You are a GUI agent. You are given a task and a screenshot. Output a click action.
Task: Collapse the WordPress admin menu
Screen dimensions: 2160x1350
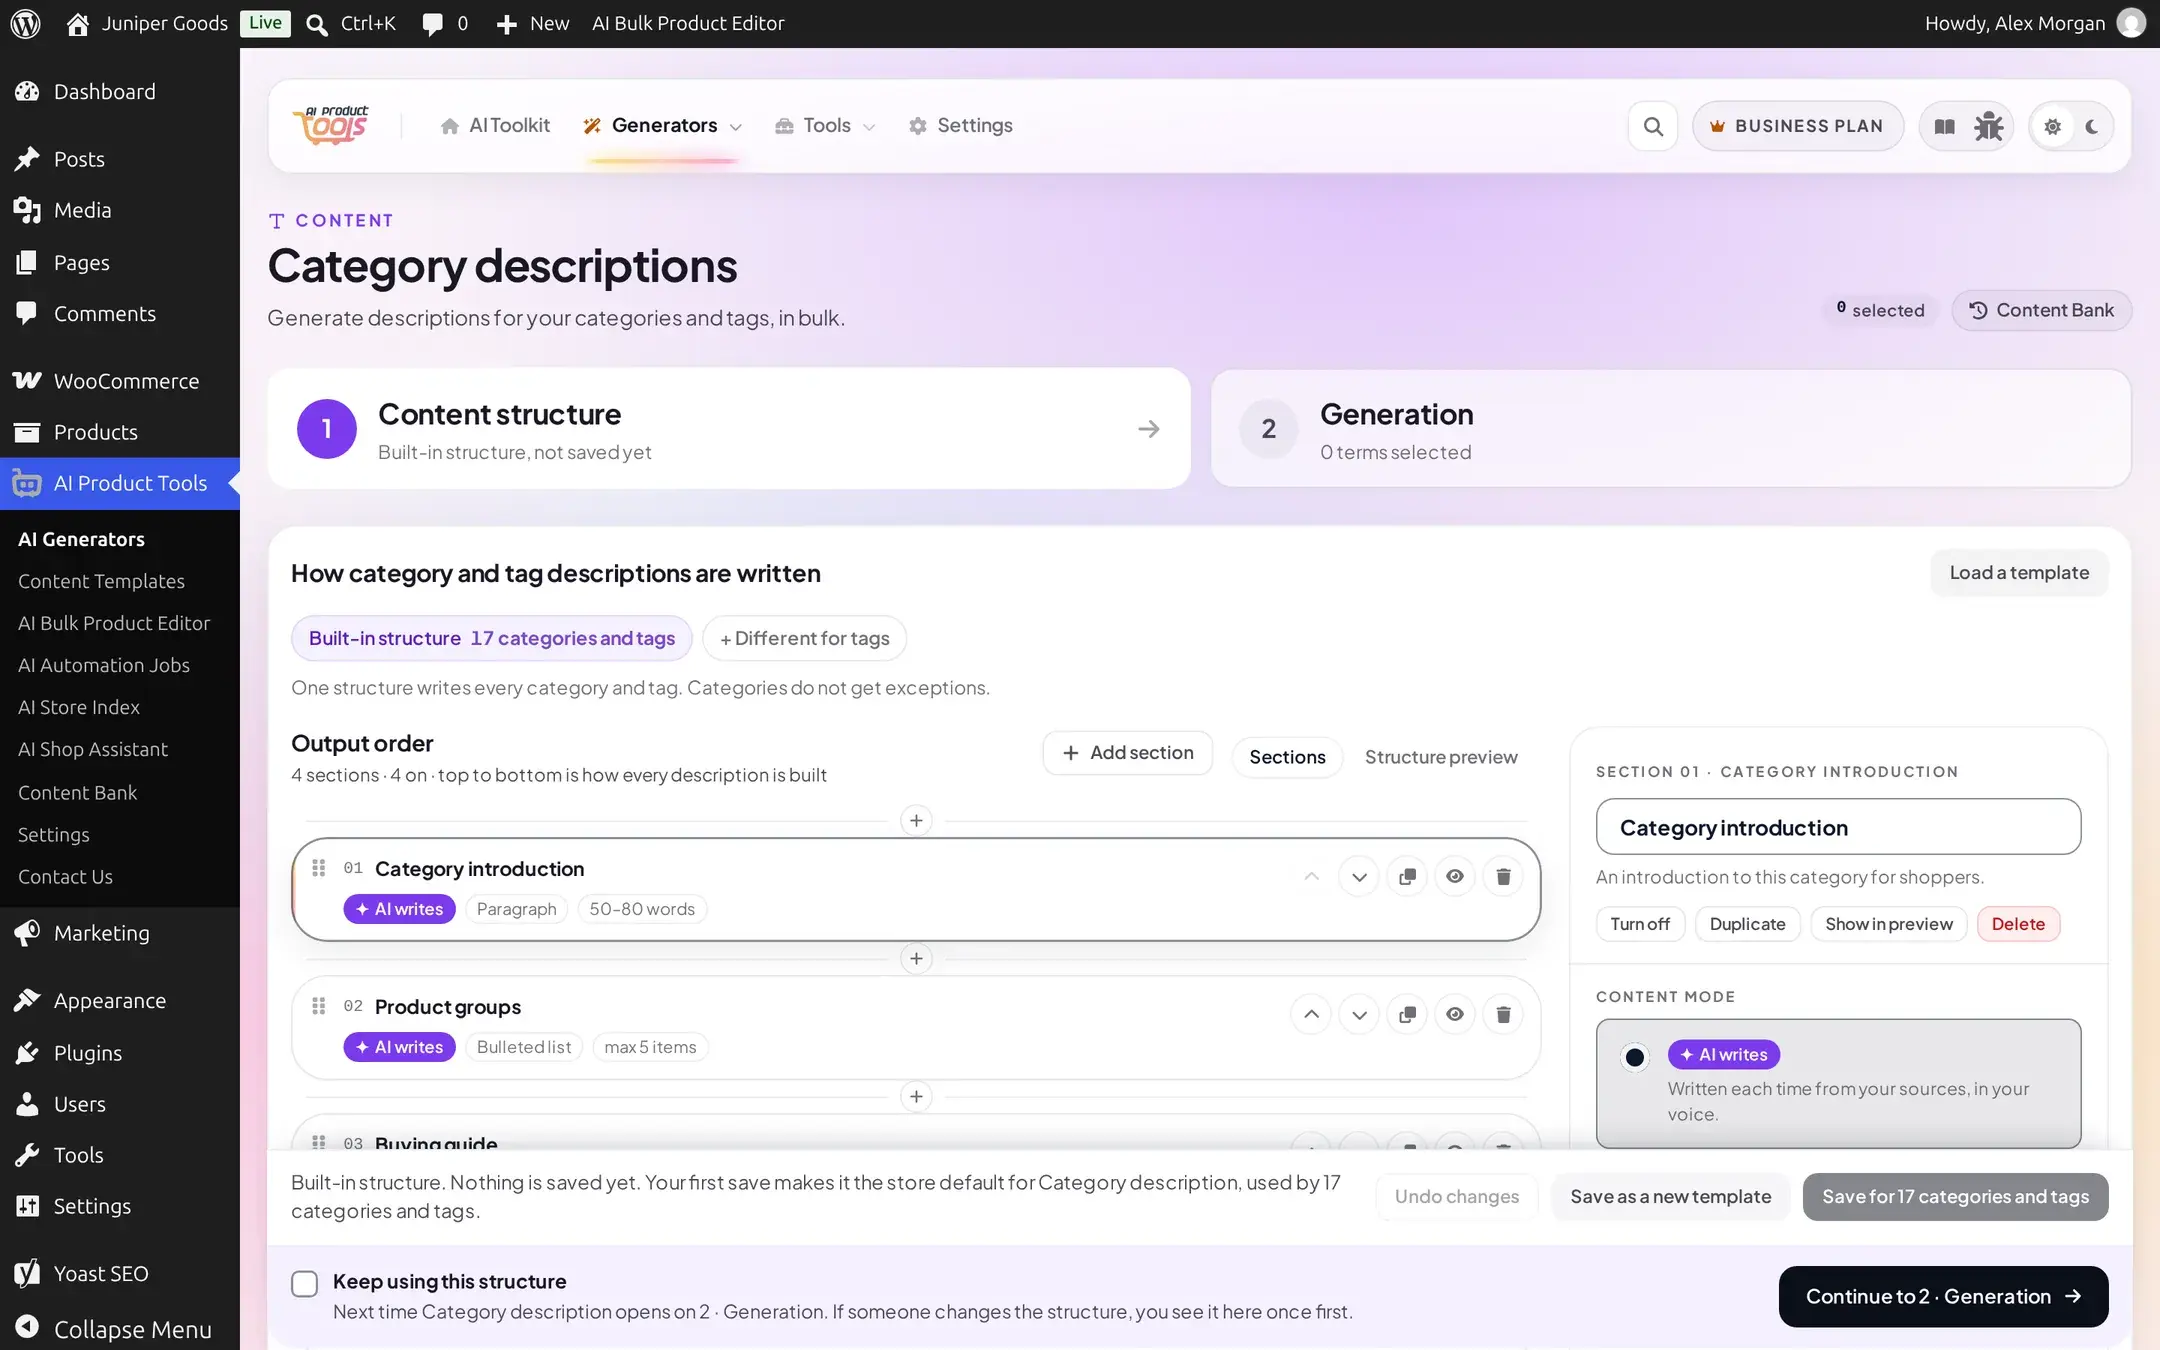click(120, 1328)
